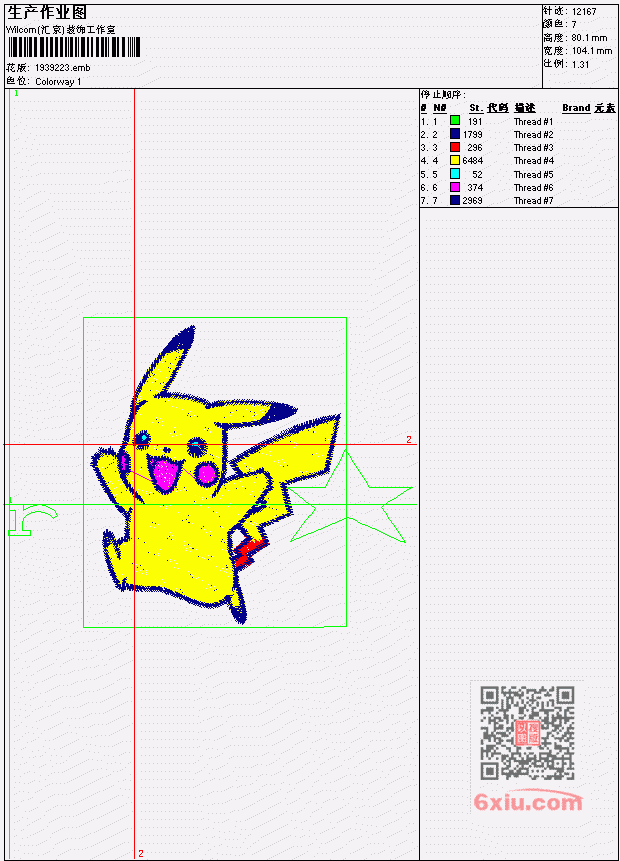The width and height of the screenshot is (620, 861).
Task: Click the navy swatch for Thread #2
Action: [x=455, y=133]
